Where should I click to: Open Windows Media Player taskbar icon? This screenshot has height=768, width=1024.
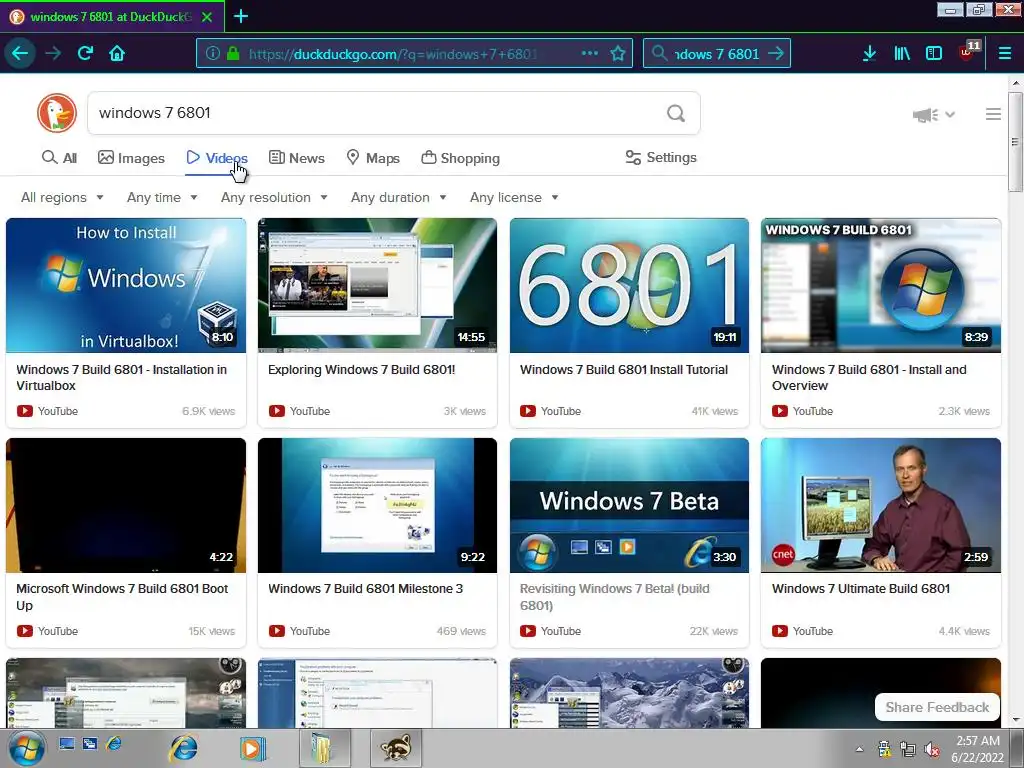tap(252, 748)
